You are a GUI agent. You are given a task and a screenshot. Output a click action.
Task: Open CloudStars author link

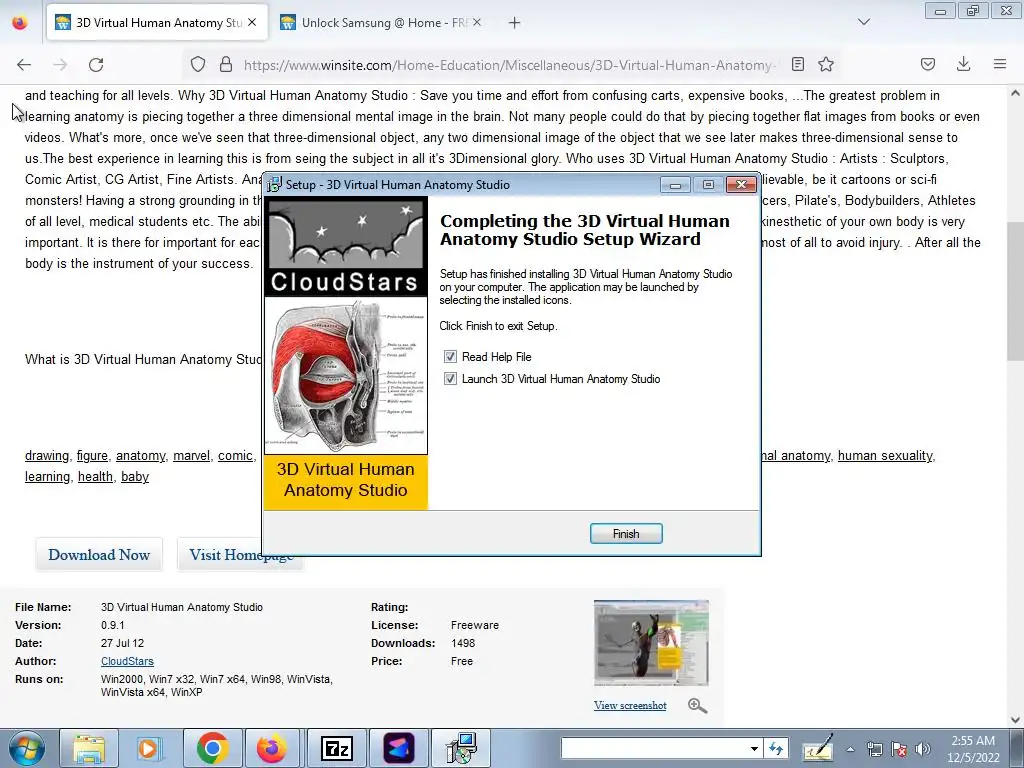[x=127, y=662]
